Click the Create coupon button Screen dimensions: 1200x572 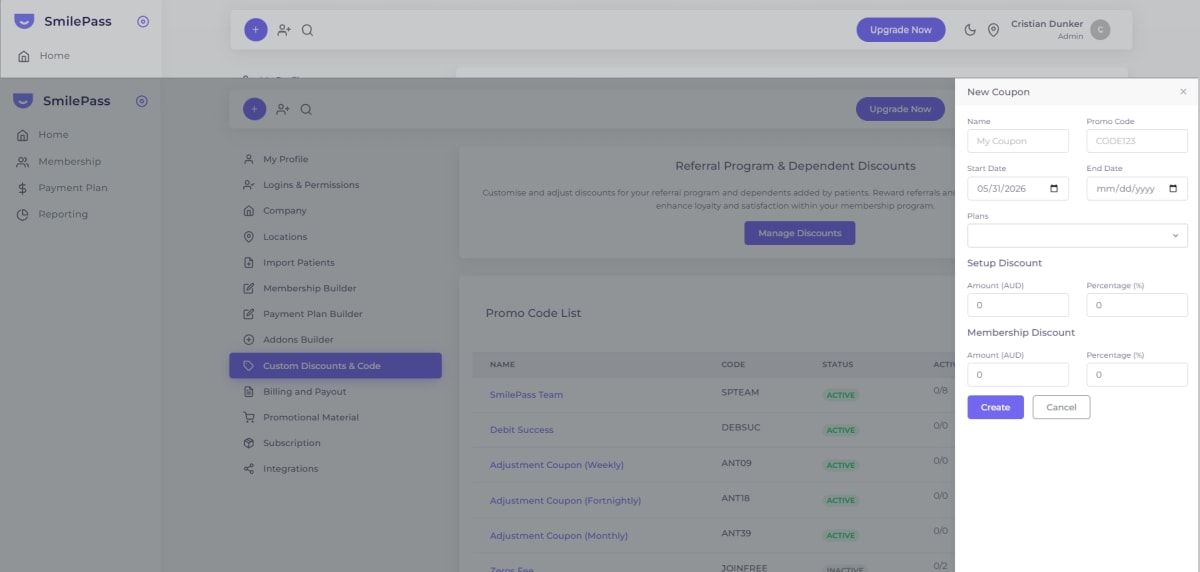[x=995, y=407]
